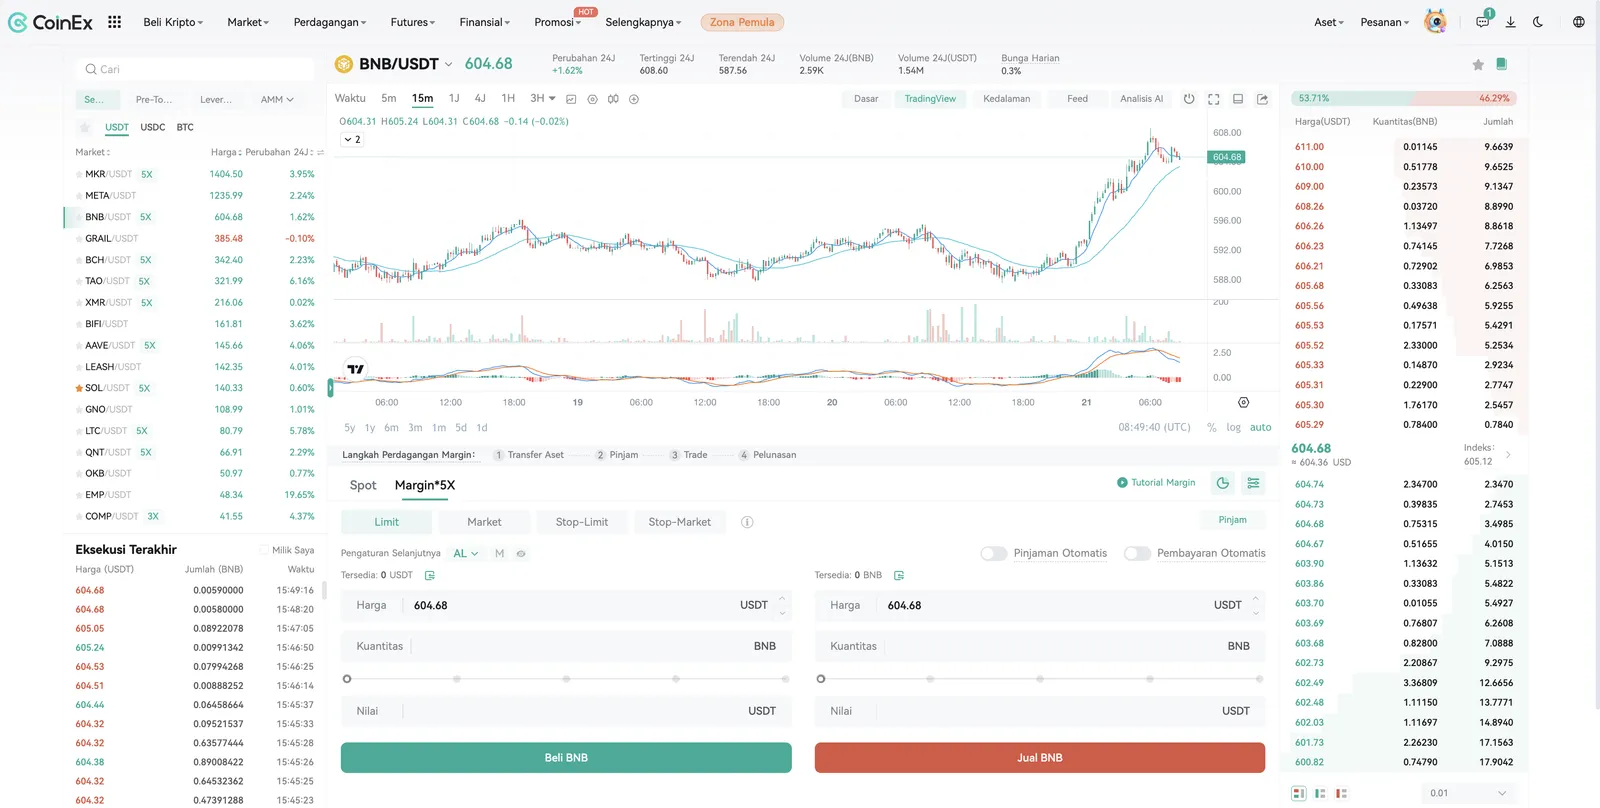The image size is (1600, 808).
Task: Open trade settings sliders icon
Action: click(1253, 483)
